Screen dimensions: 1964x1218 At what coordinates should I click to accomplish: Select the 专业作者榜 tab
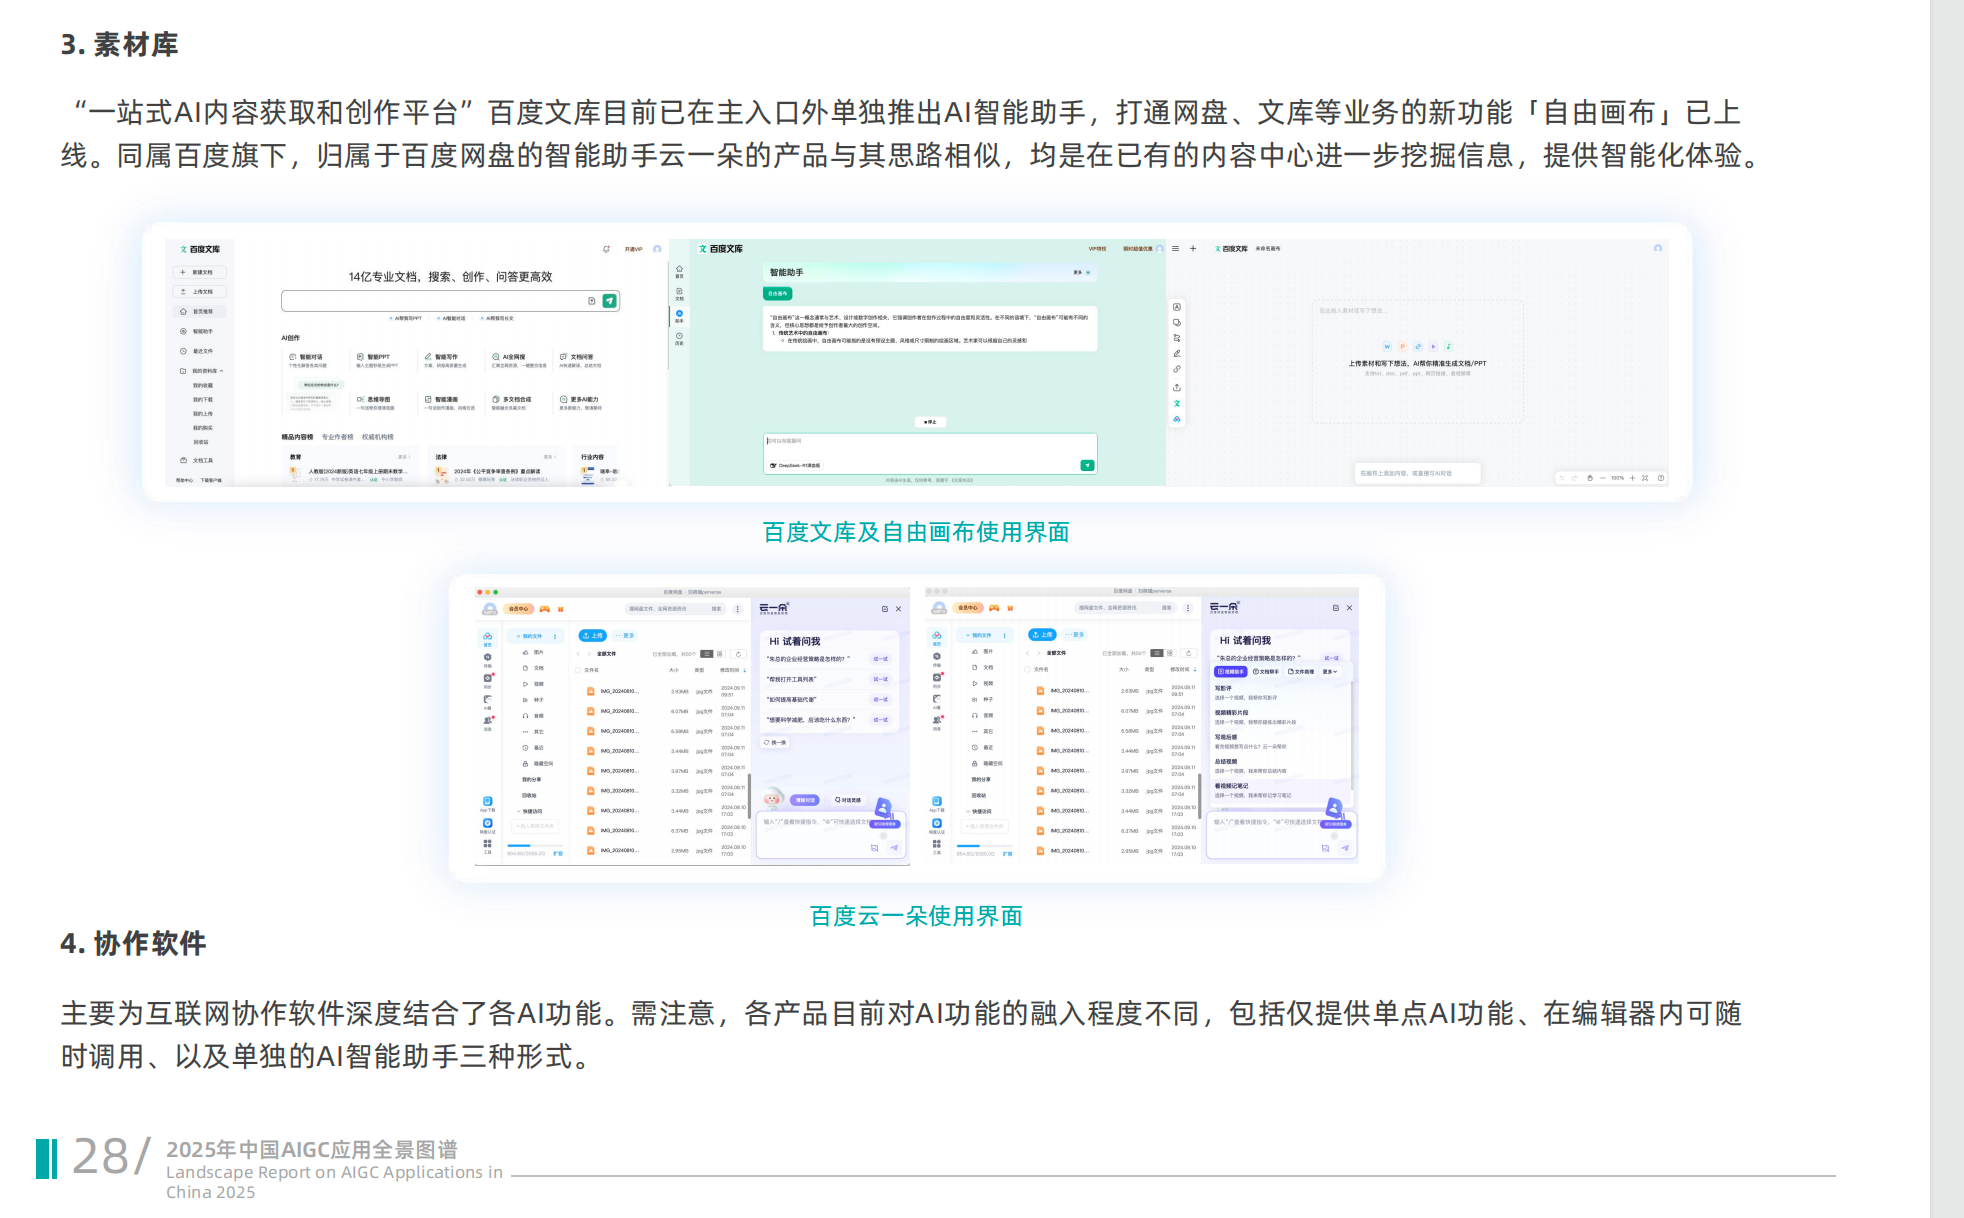[x=337, y=437]
